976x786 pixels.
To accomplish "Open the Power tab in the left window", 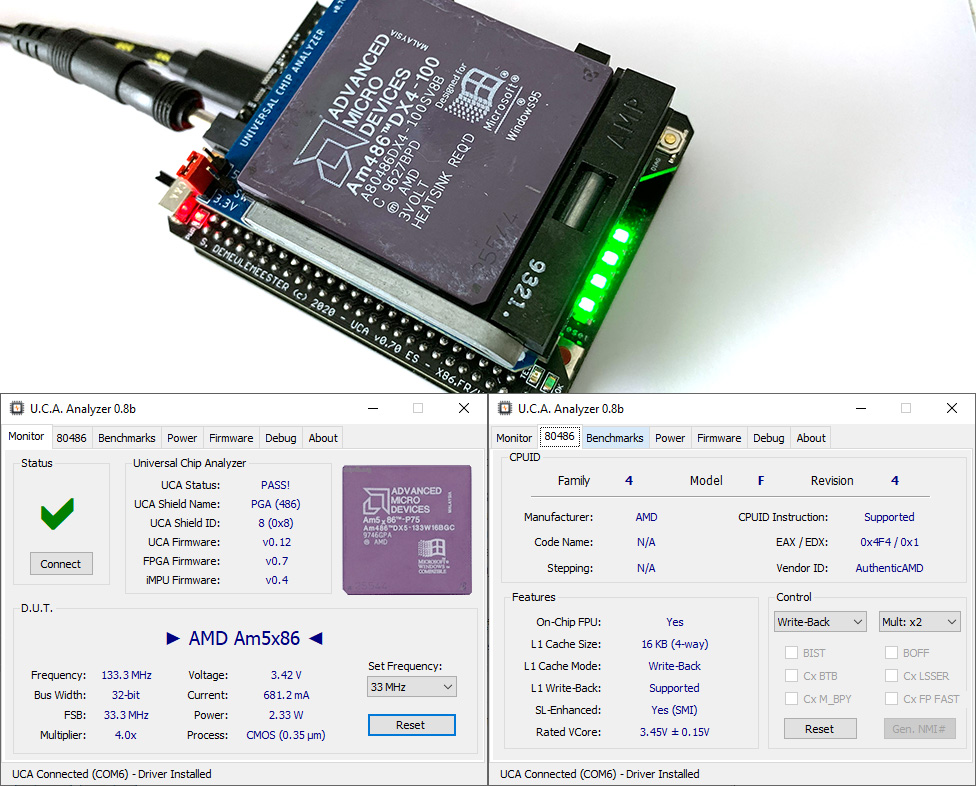I will coord(182,438).
